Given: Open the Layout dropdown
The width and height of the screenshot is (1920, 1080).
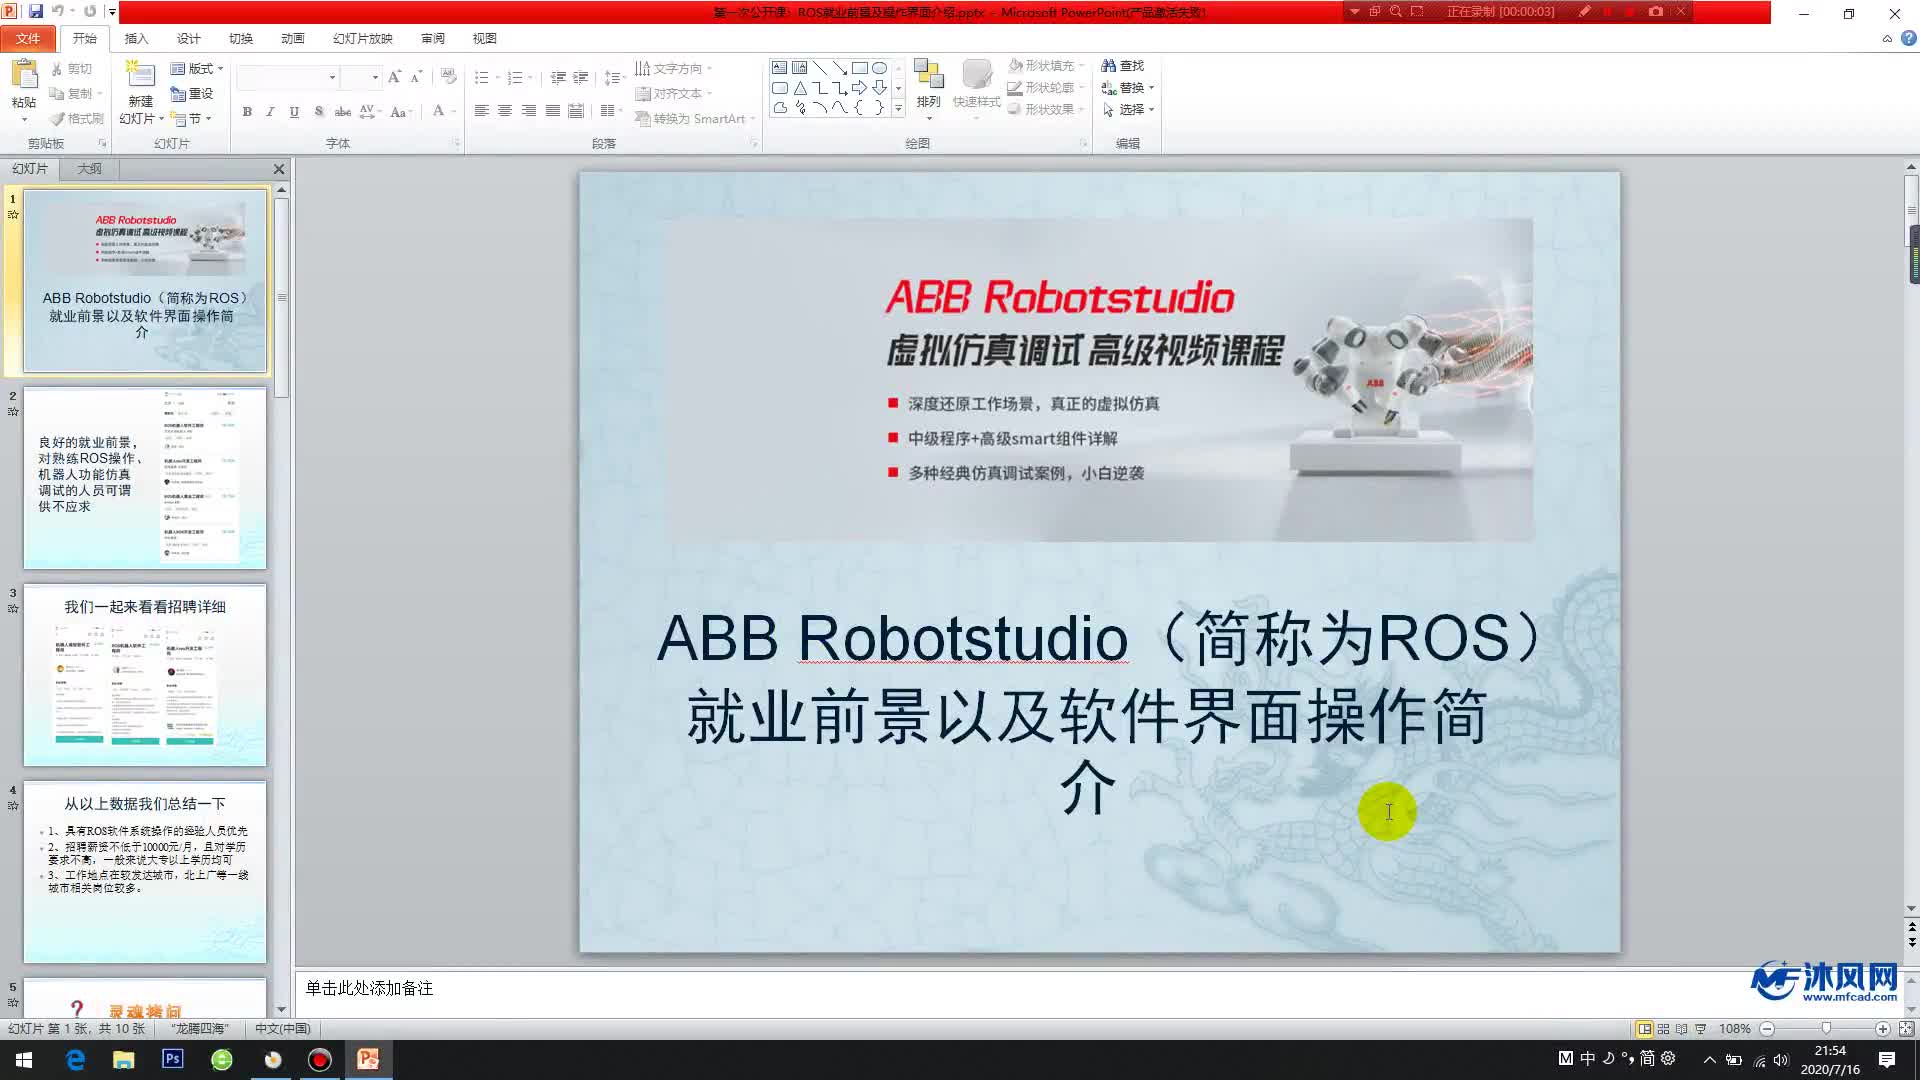Looking at the screenshot, I should (197, 69).
